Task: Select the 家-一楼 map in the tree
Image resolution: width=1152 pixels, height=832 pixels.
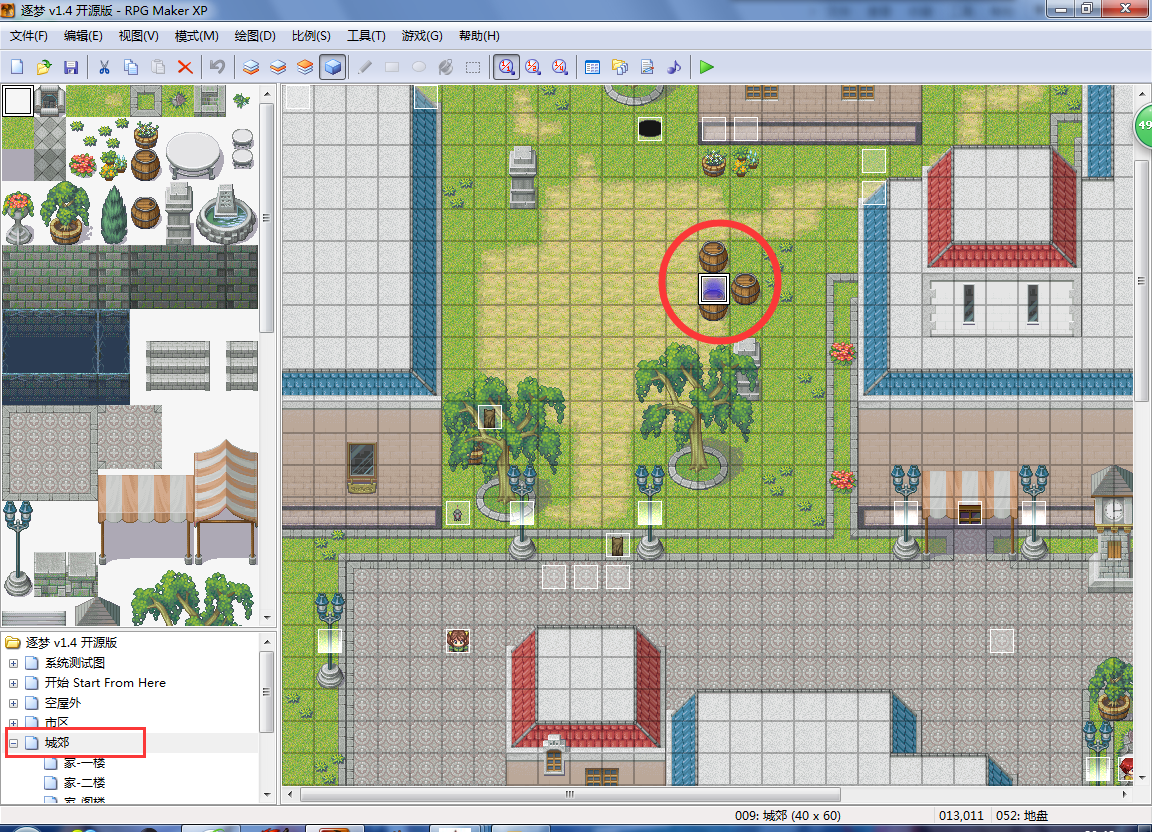Action: point(84,763)
